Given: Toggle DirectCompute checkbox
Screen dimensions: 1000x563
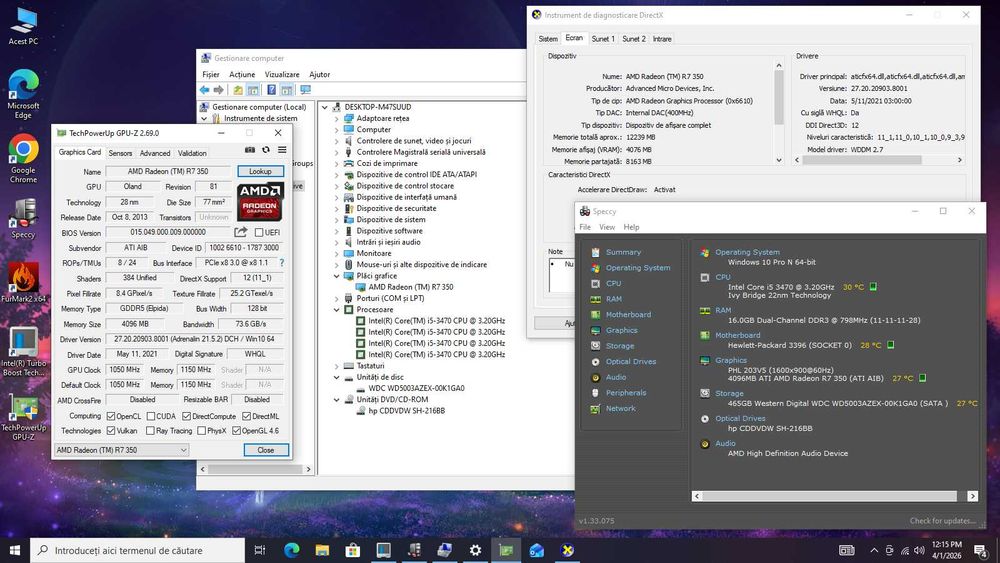Looking at the screenshot, I should 186,416.
